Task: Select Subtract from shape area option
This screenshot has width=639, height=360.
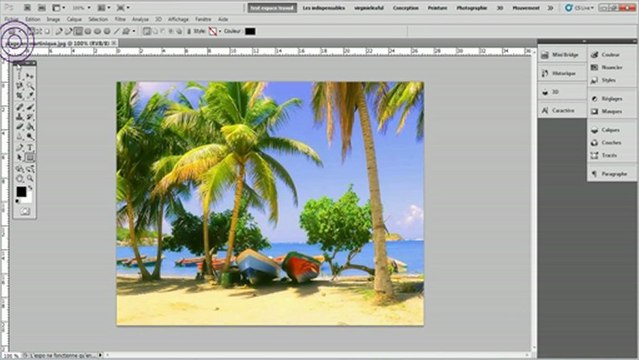Action: [x=163, y=31]
